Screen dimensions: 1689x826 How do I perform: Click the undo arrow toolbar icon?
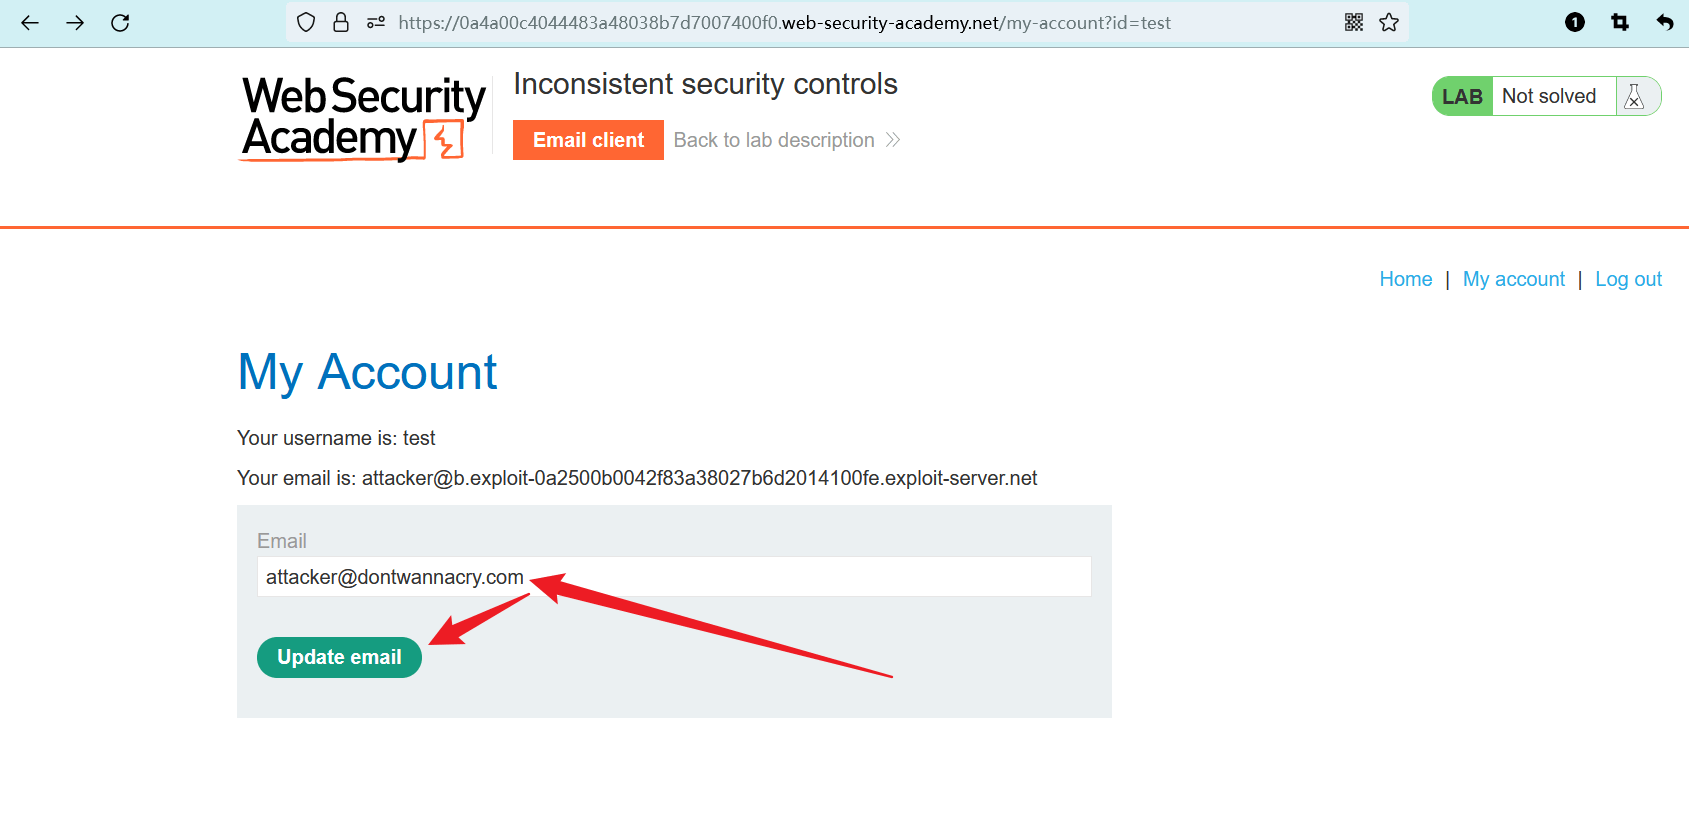click(x=1665, y=23)
